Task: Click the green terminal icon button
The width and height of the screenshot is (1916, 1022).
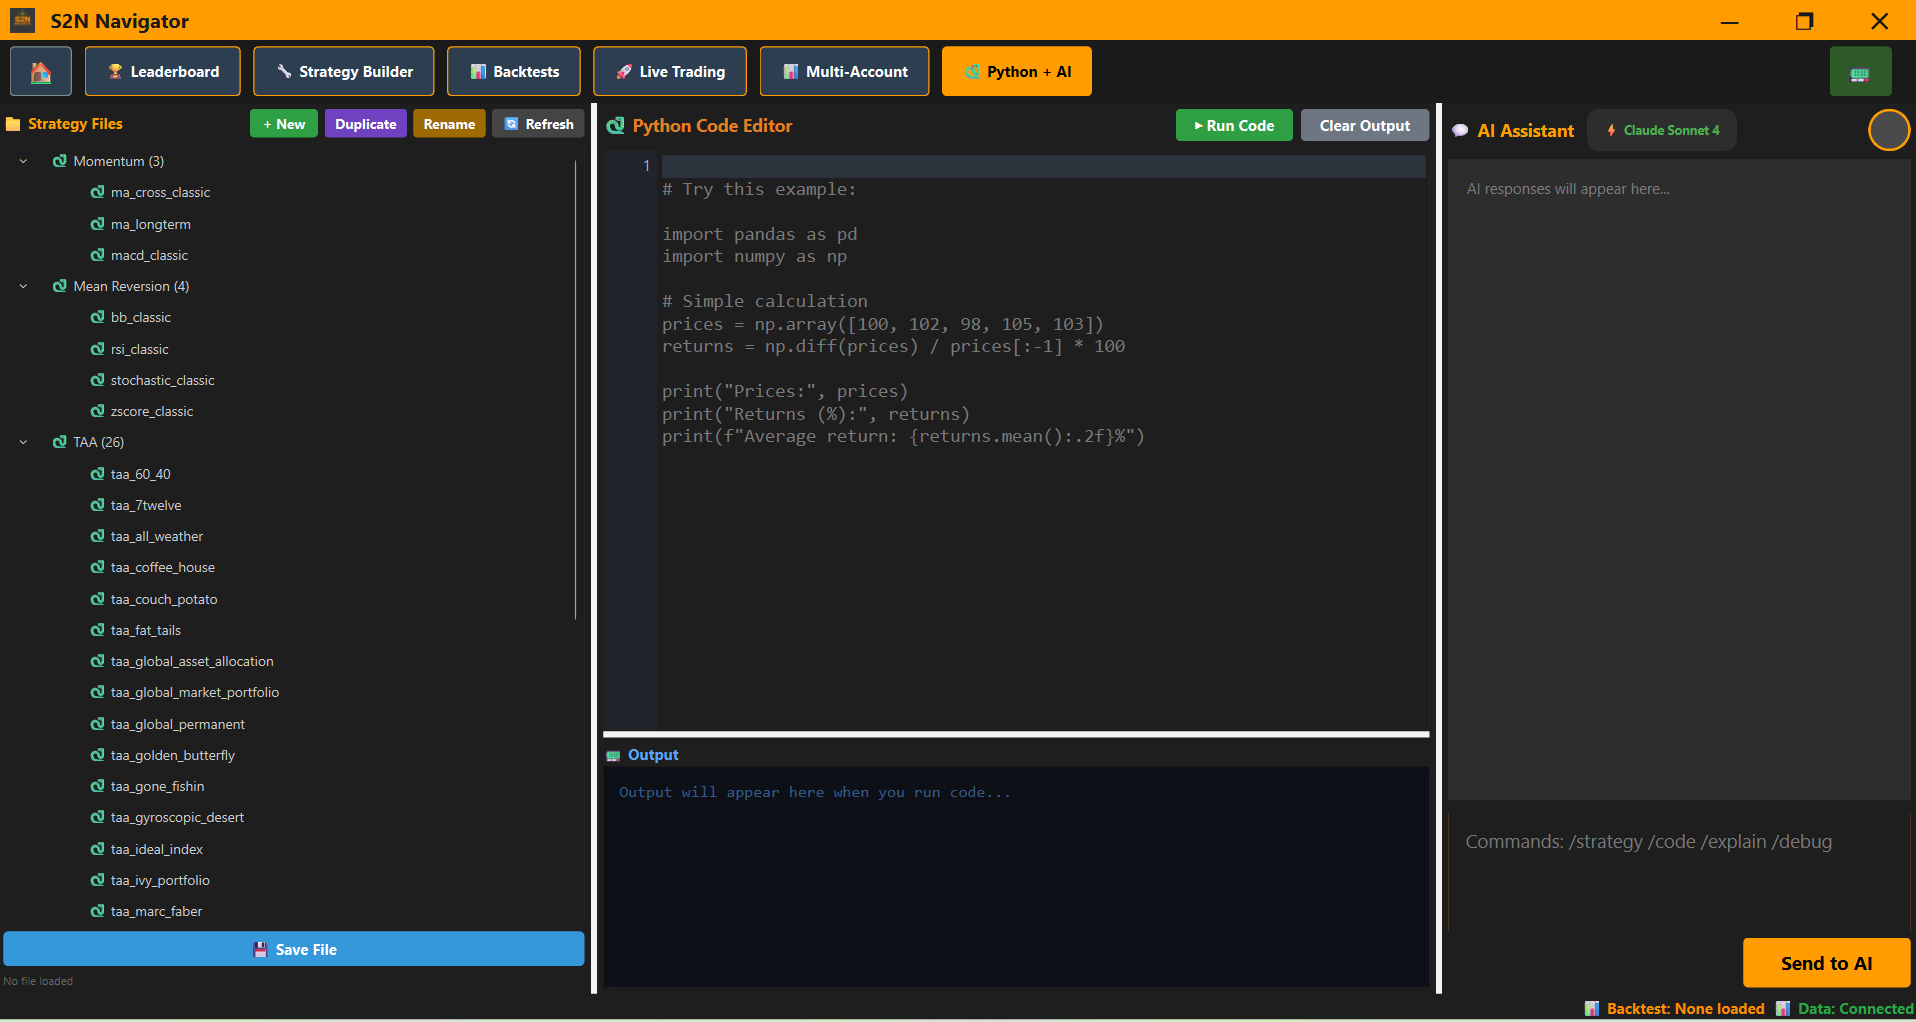Action: click(1860, 72)
